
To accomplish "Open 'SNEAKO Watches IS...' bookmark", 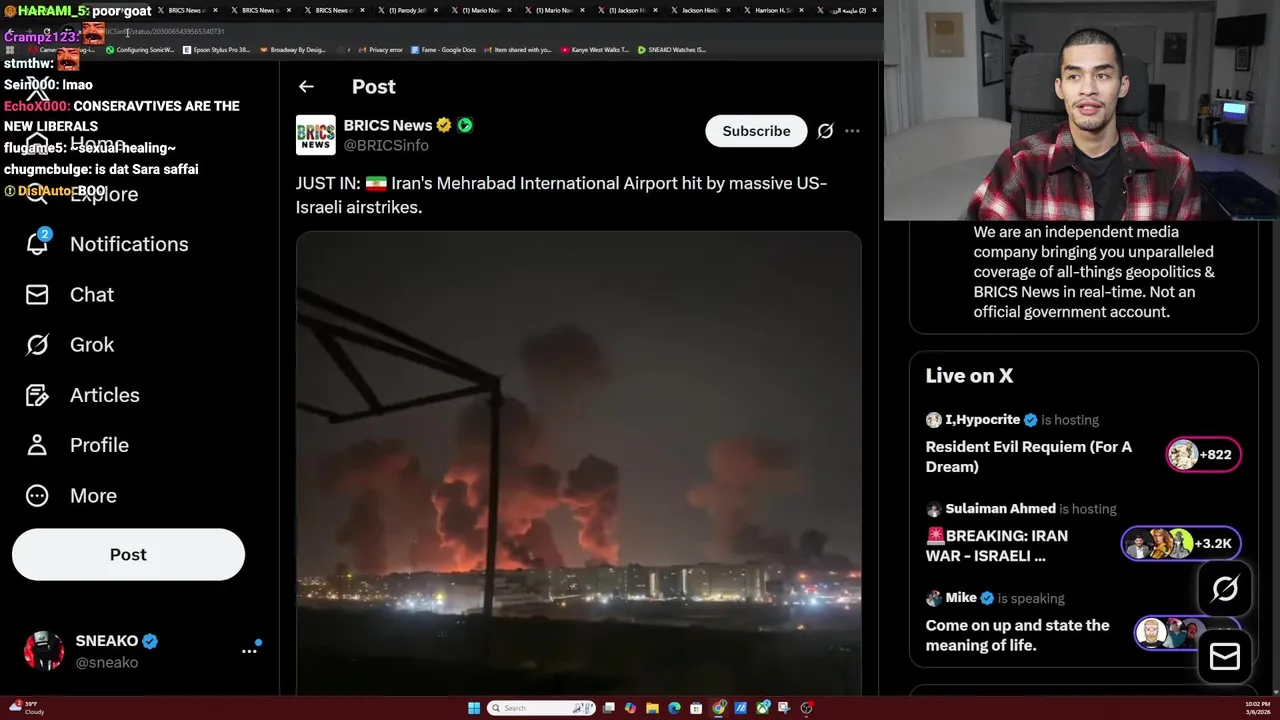I will (x=672, y=49).
